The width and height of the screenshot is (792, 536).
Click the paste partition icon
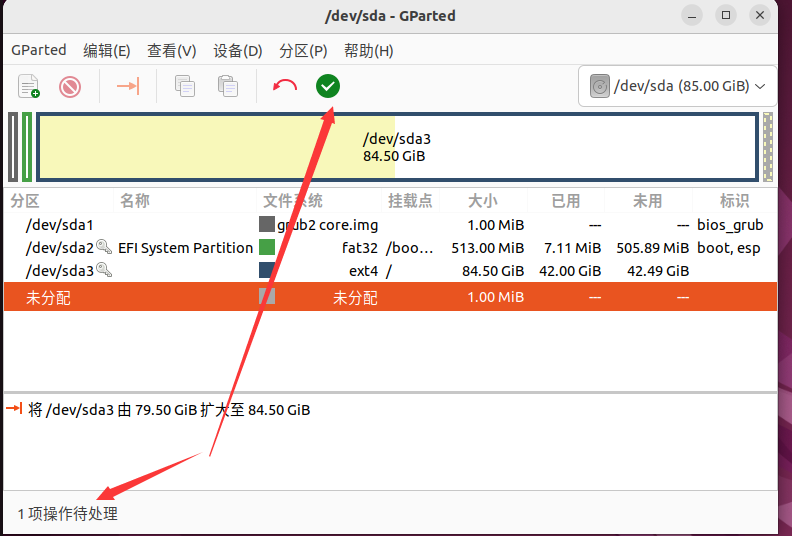(x=228, y=86)
